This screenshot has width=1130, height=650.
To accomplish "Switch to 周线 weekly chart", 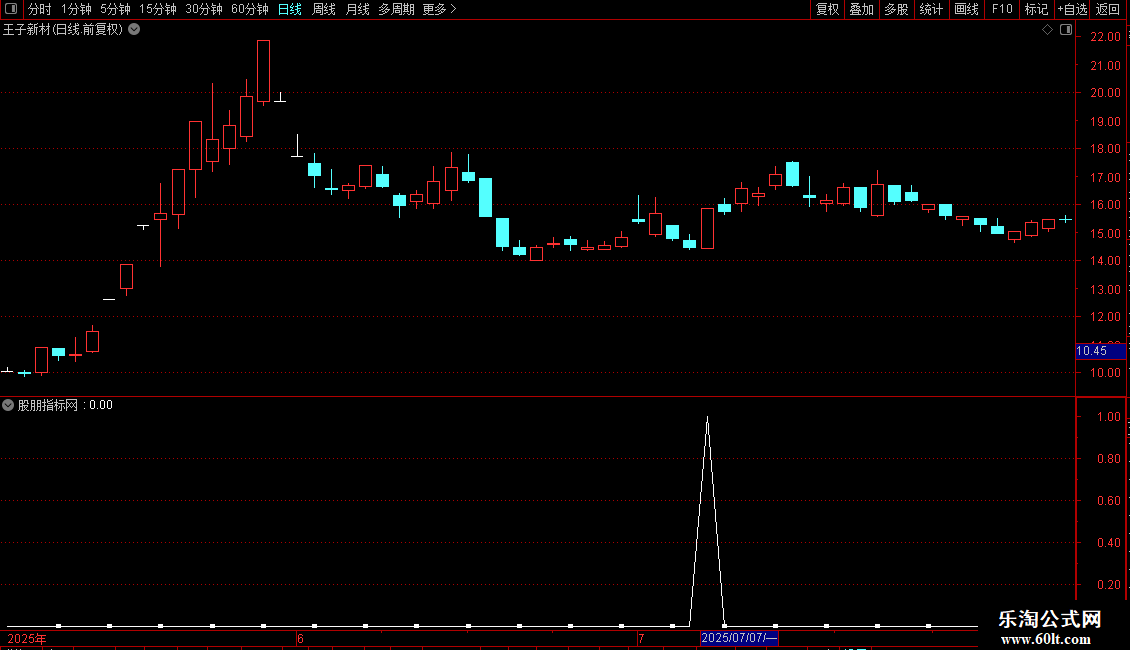I will (x=324, y=9).
